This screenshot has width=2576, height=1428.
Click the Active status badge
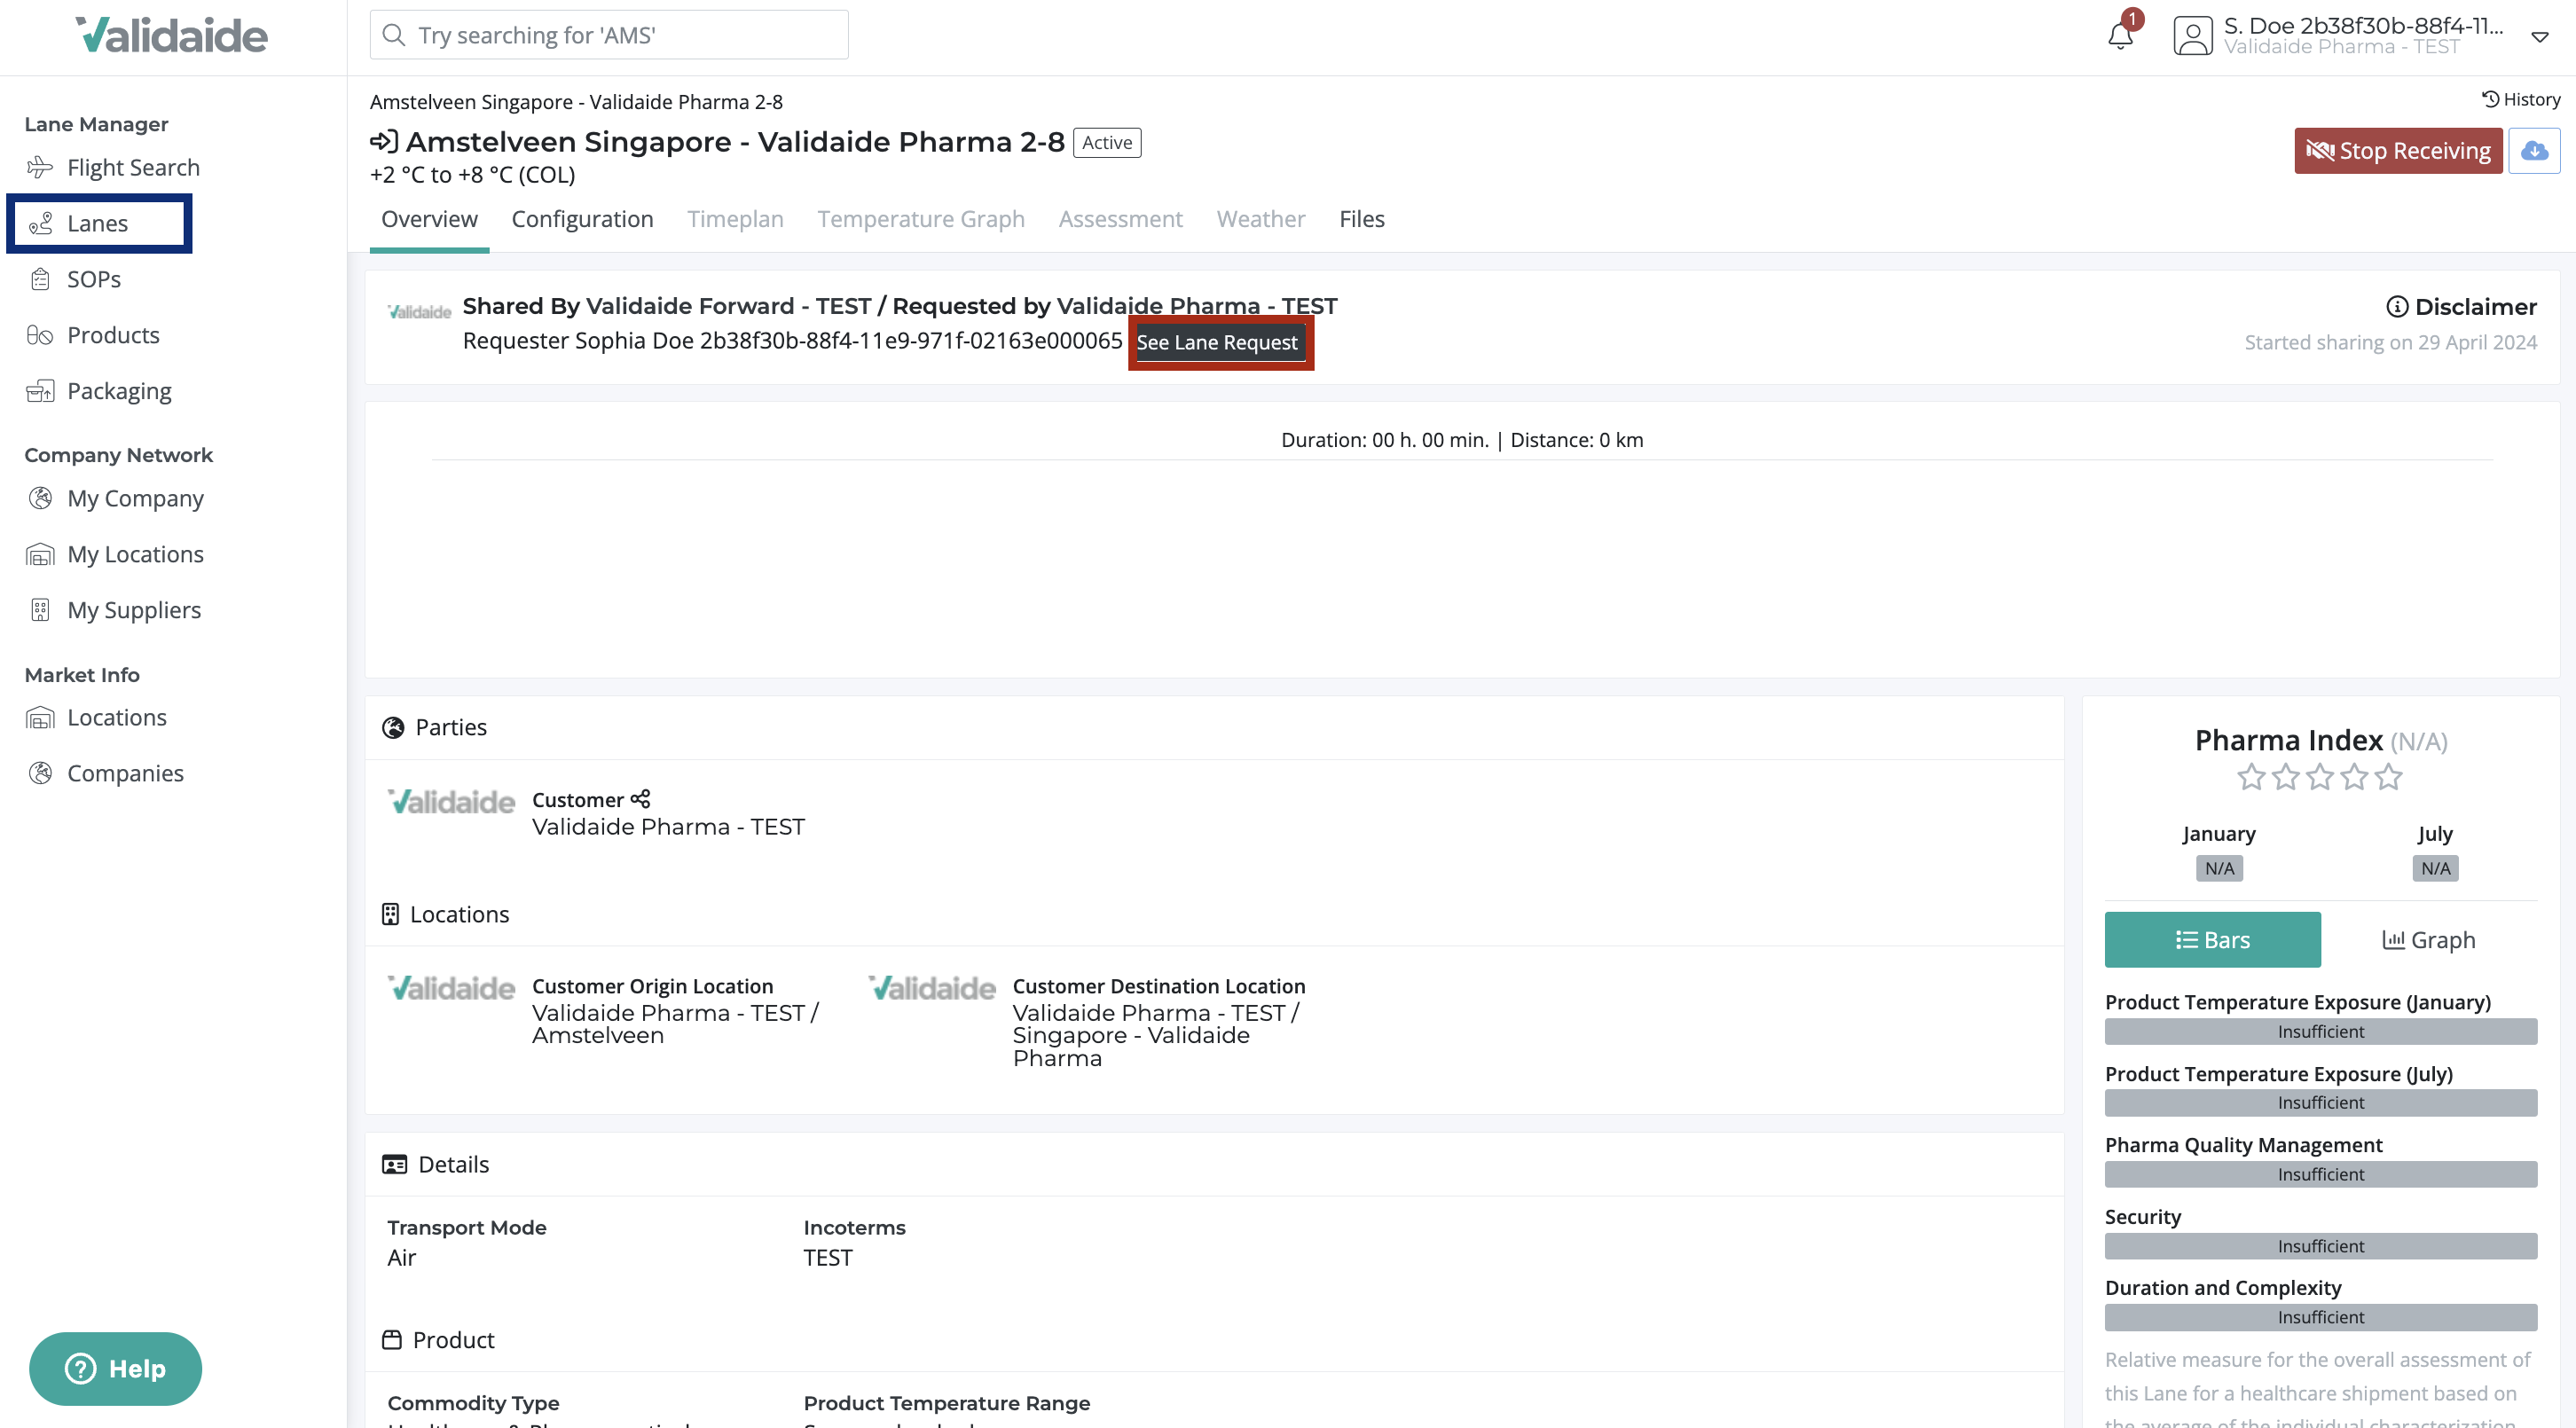[x=1107, y=143]
